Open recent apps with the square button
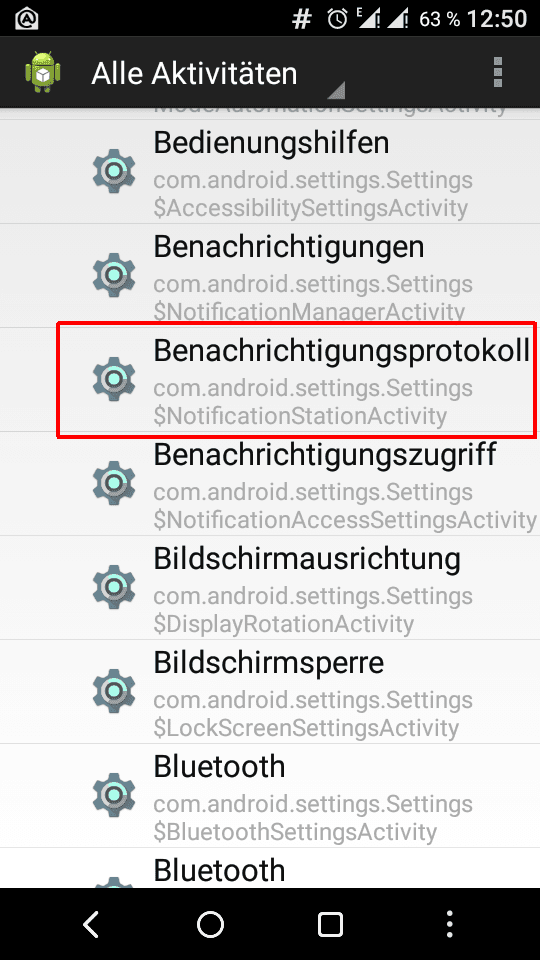This screenshot has width=540, height=960. (x=330, y=924)
